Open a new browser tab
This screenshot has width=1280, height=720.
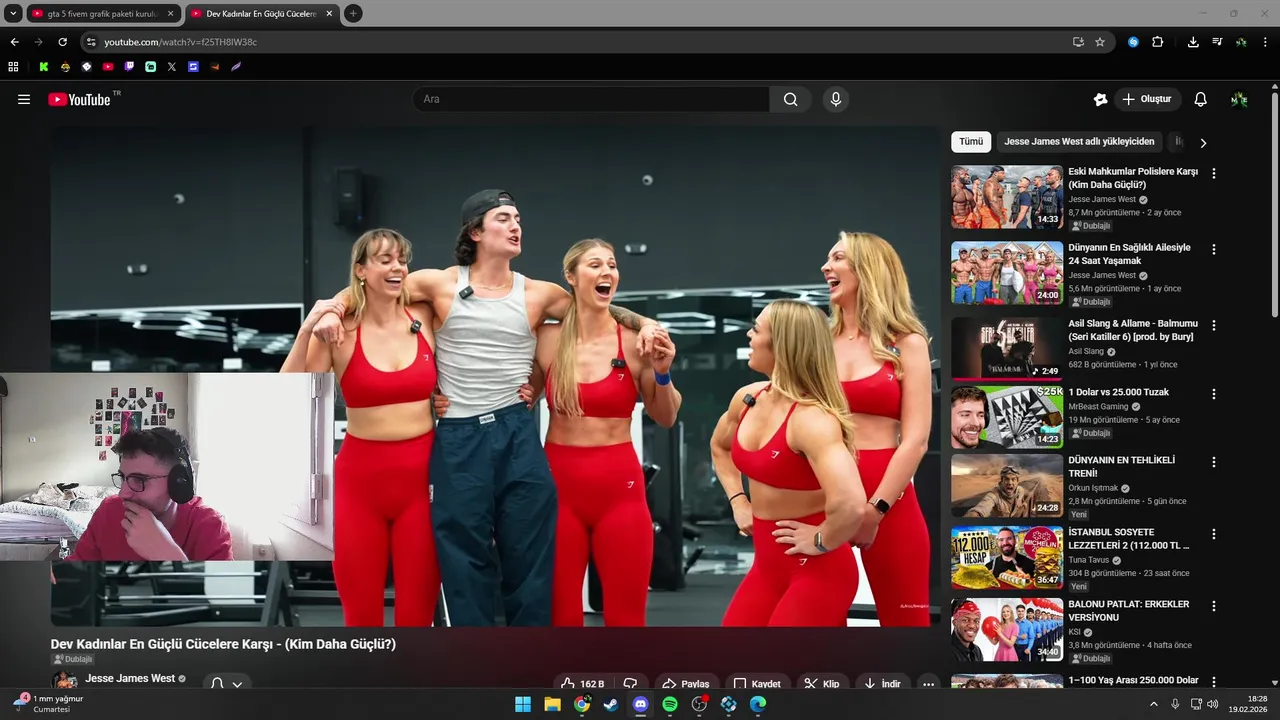pyautogui.click(x=353, y=13)
